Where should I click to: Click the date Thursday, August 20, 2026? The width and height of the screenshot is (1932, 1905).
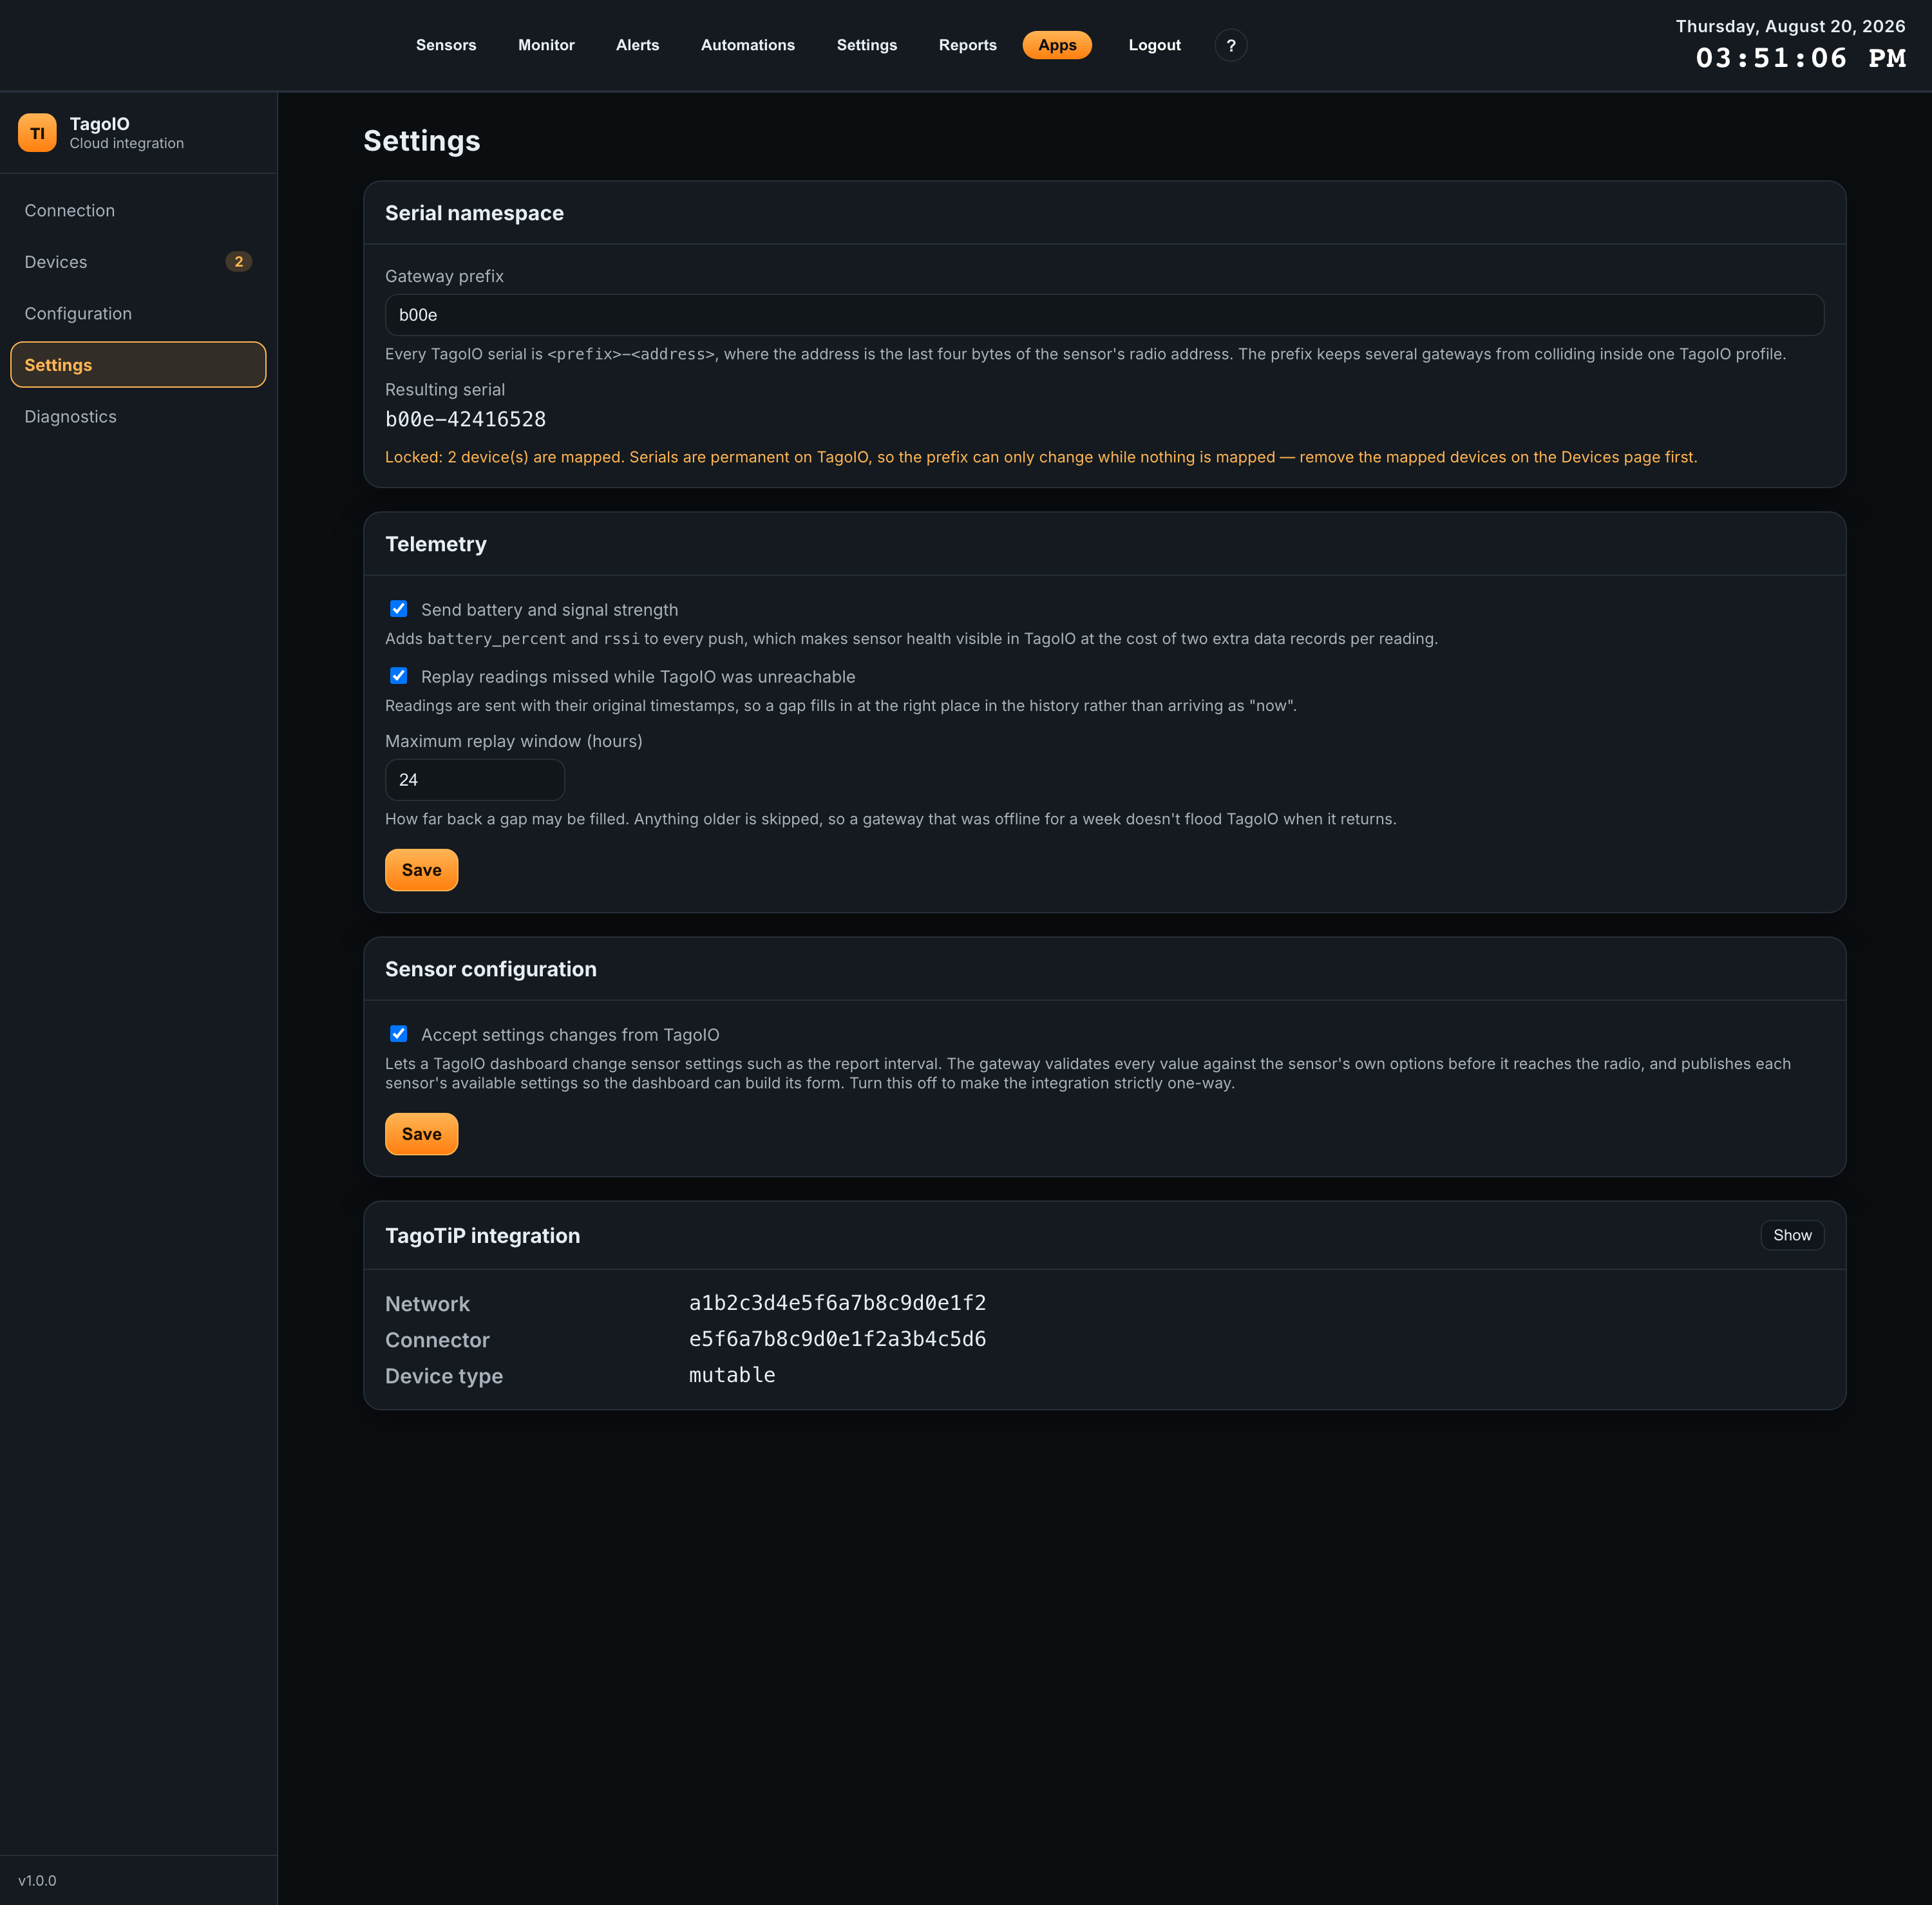(1790, 26)
